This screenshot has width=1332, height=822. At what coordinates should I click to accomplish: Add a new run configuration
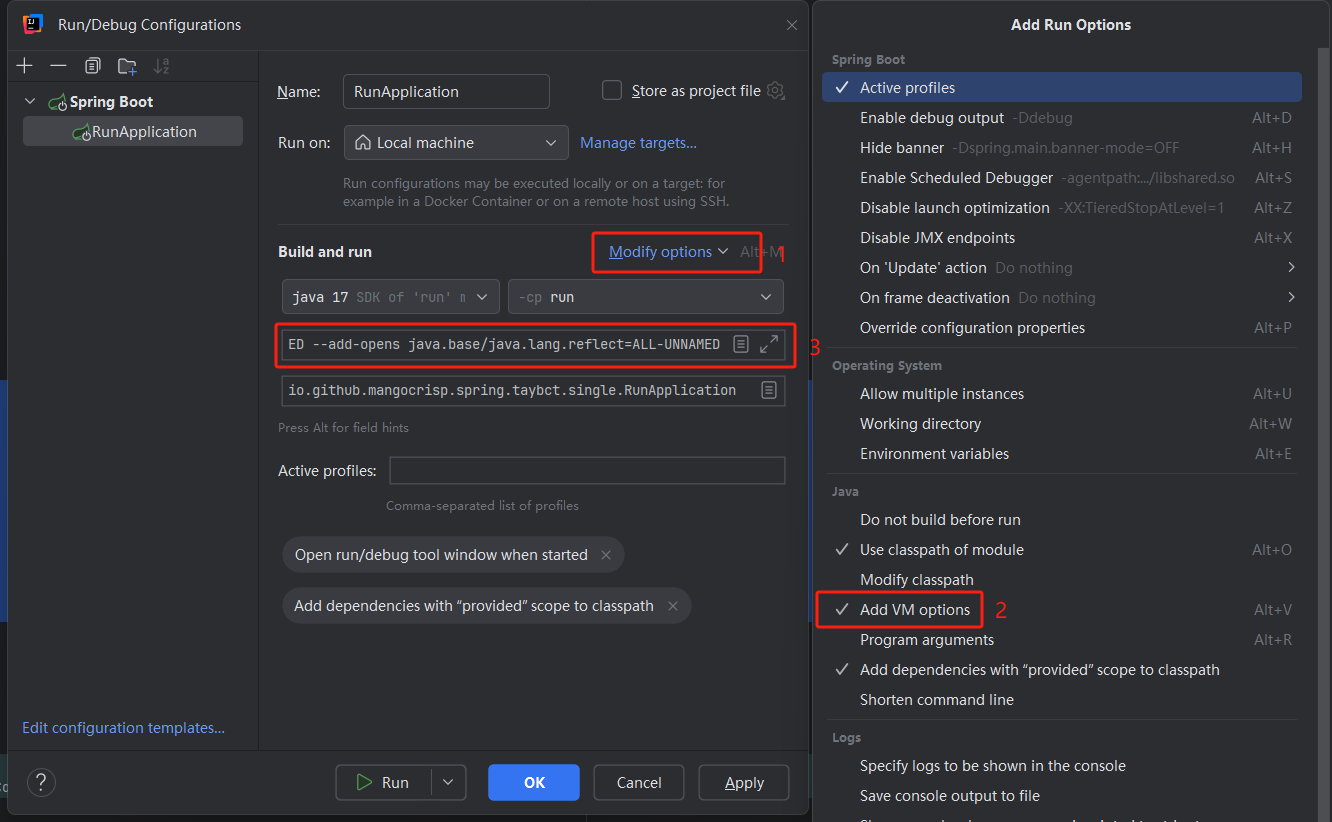(25, 66)
